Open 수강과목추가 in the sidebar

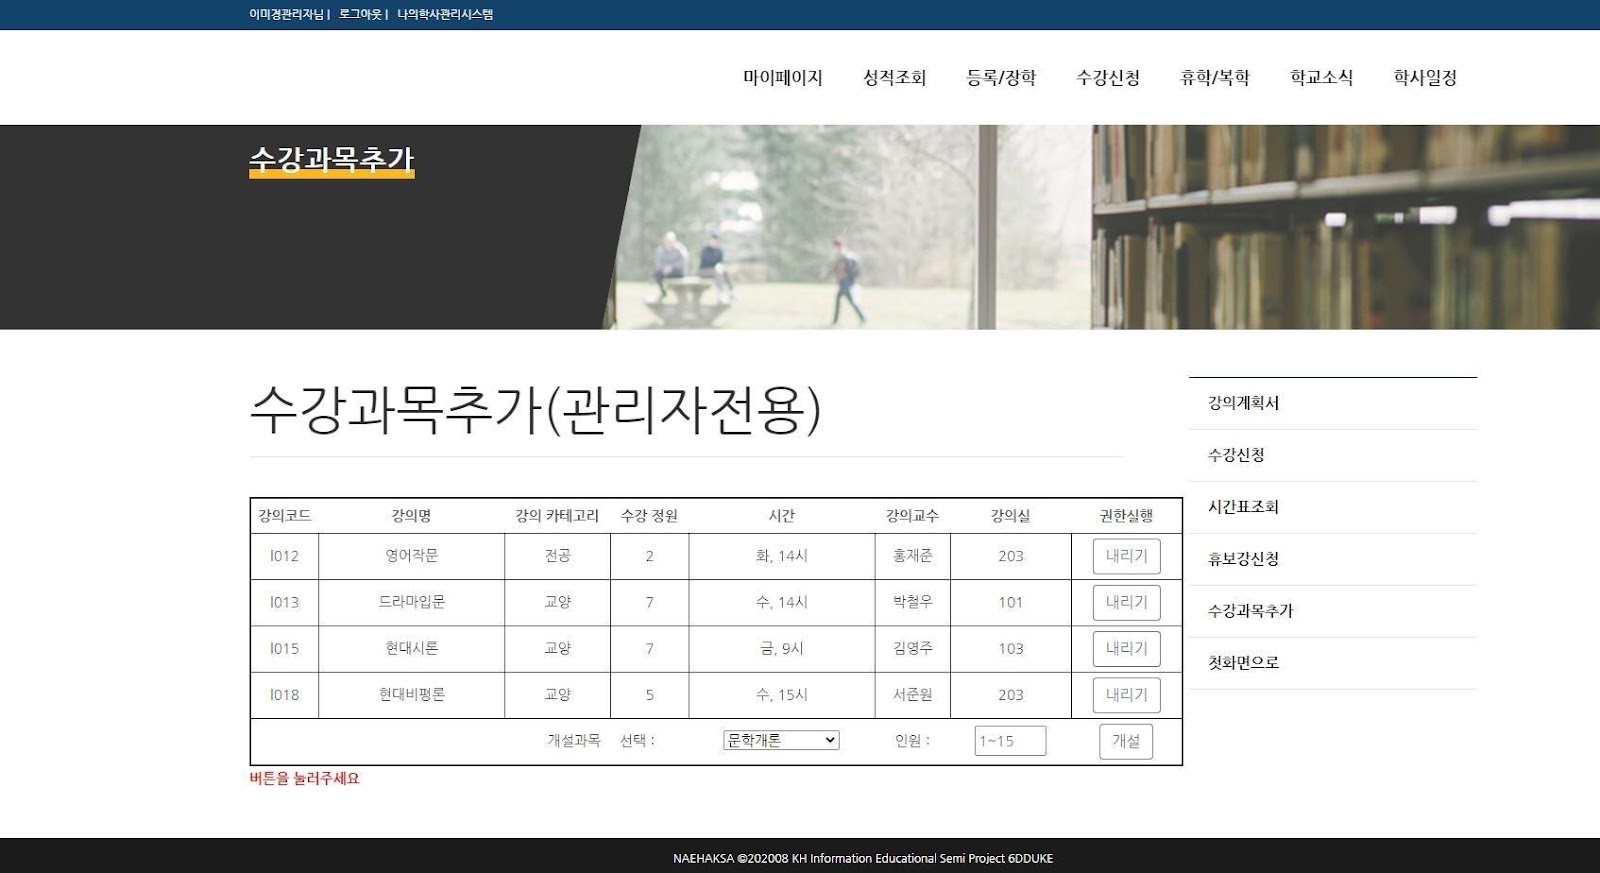click(x=1332, y=611)
